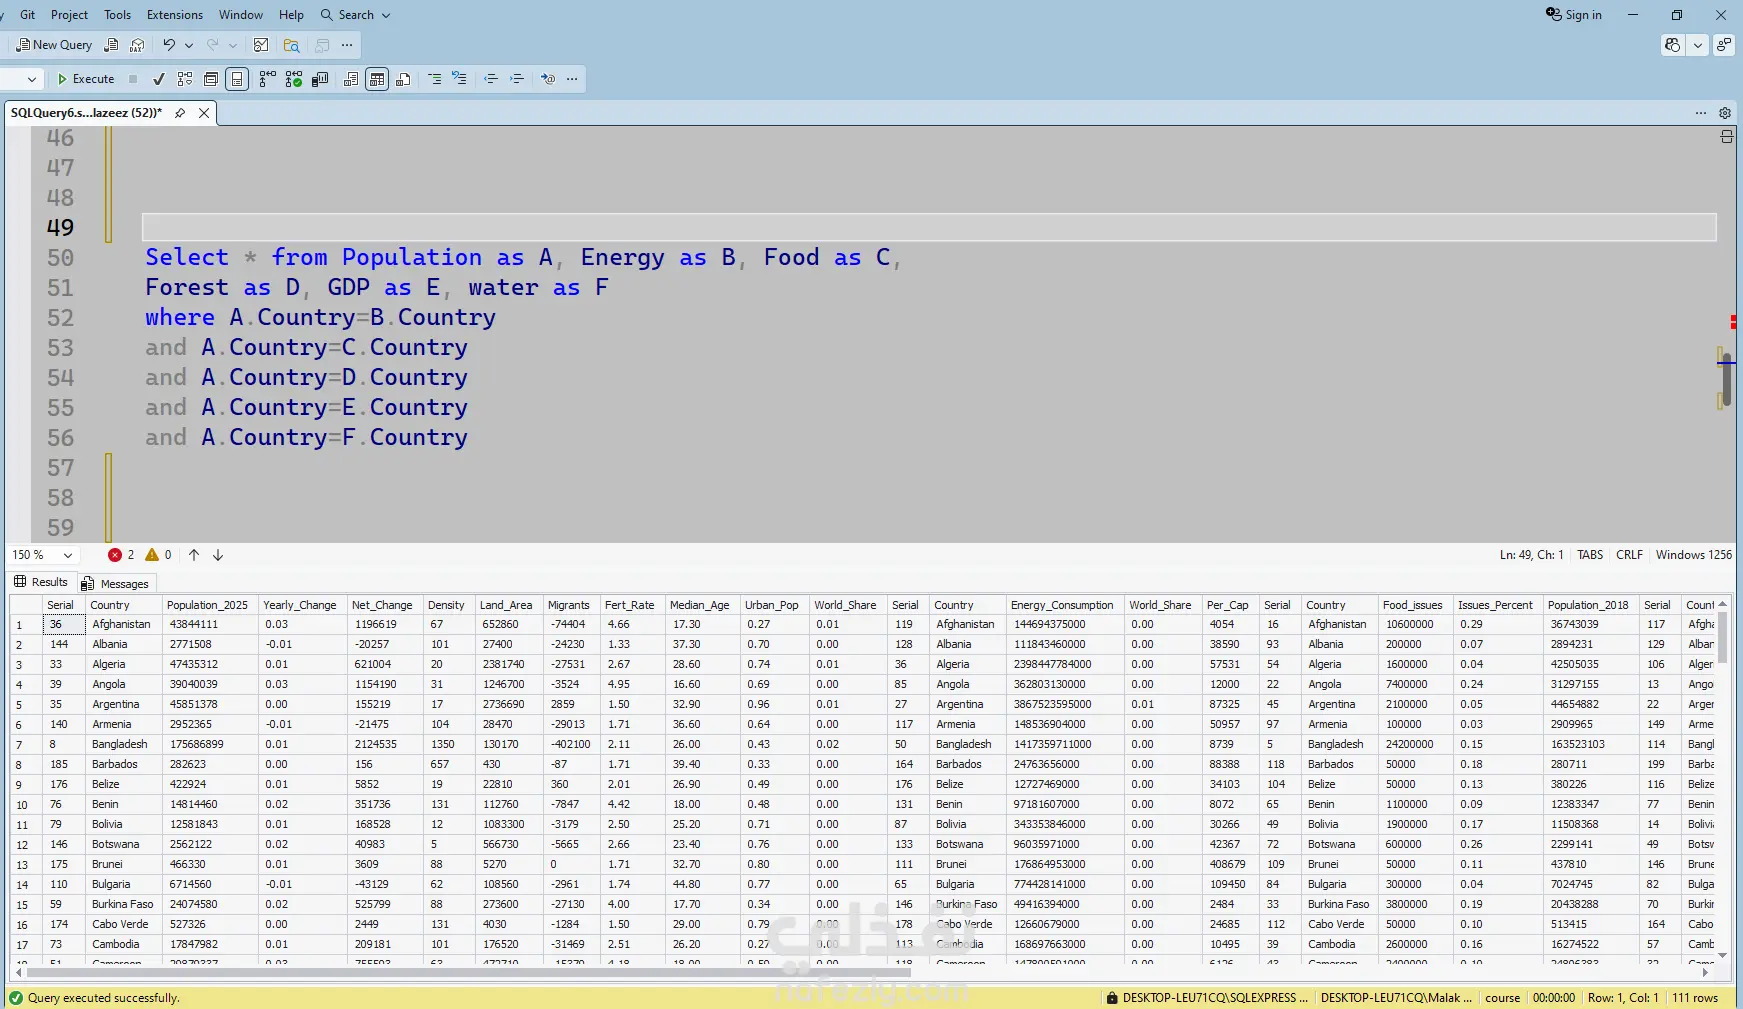Include Client Statistics icon
The width and height of the screenshot is (1743, 1009).
[x=320, y=79]
